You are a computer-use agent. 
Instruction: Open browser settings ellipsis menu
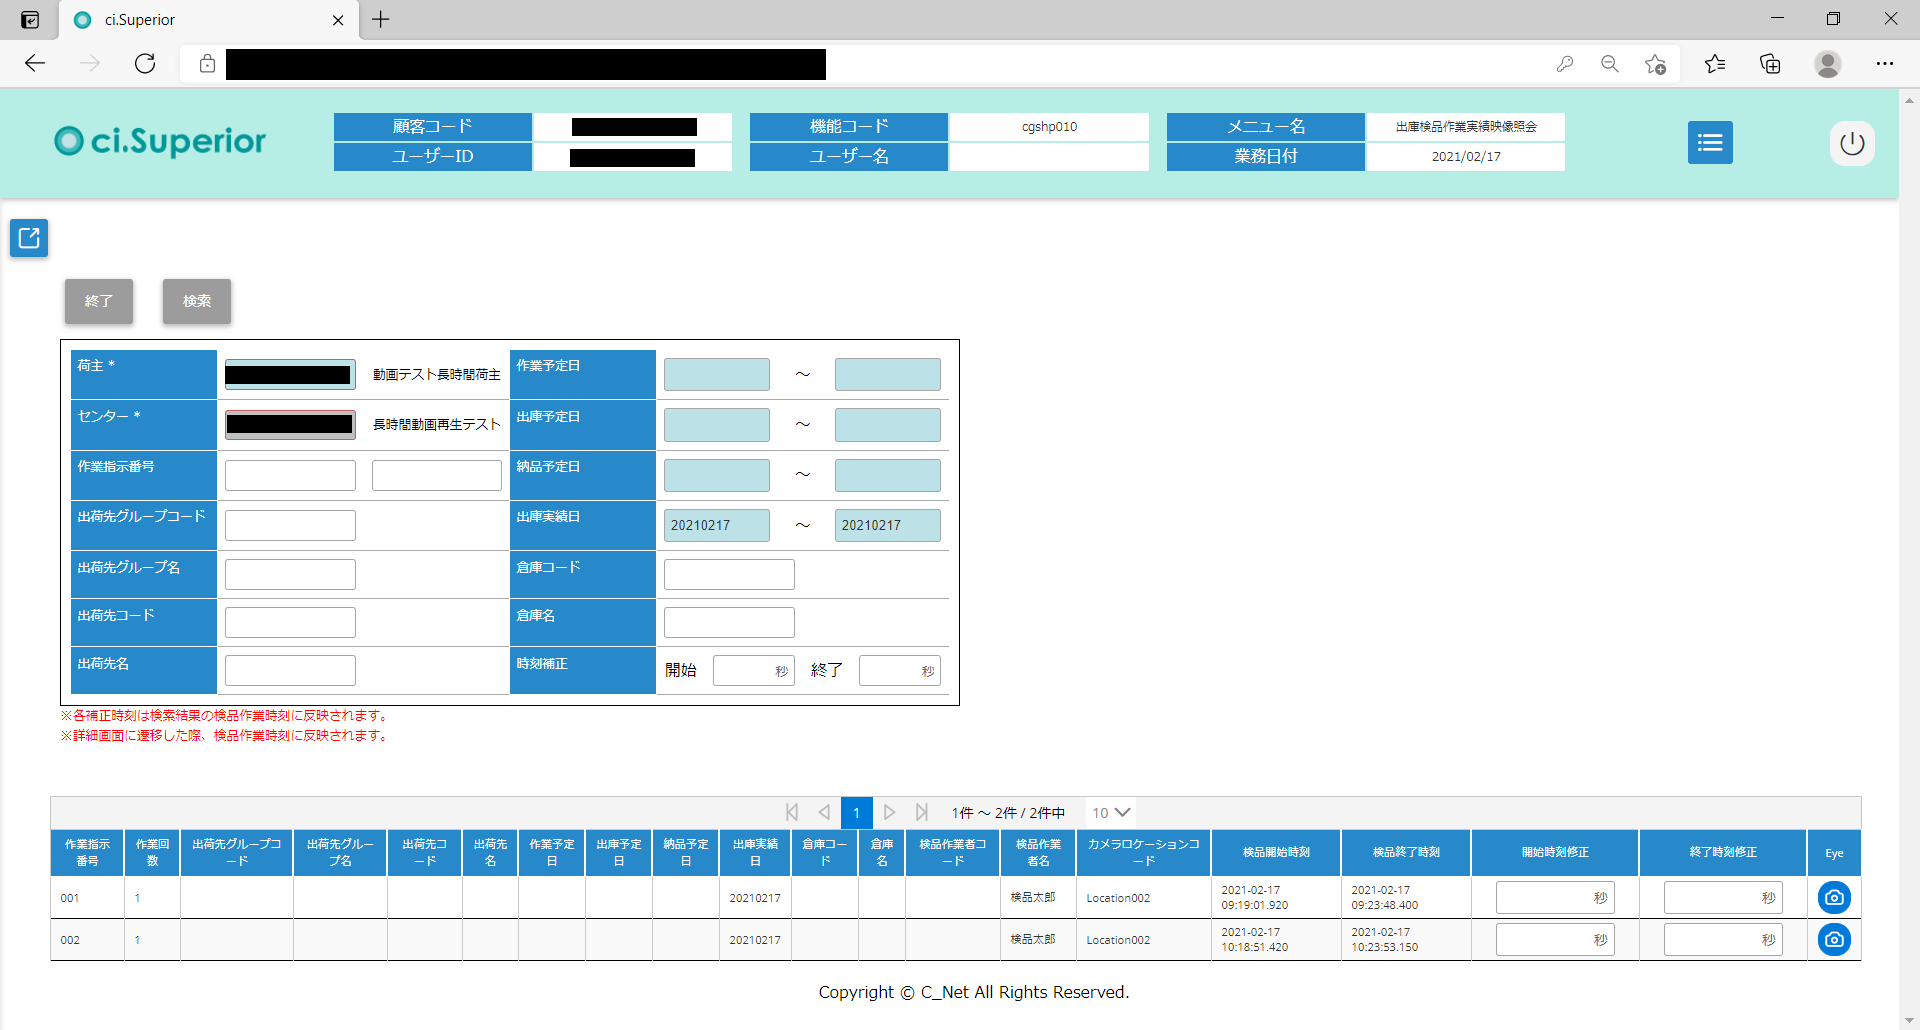(x=1885, y=64)
